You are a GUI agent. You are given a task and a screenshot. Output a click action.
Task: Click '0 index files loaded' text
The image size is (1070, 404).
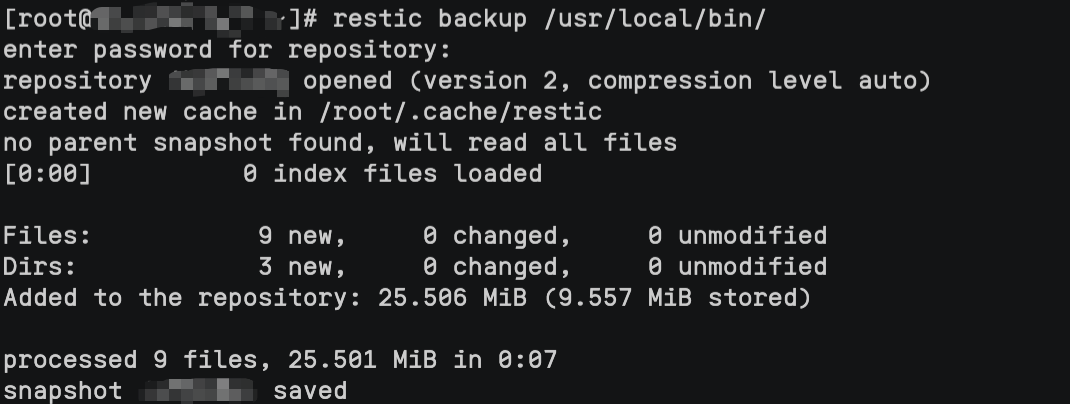392,174
